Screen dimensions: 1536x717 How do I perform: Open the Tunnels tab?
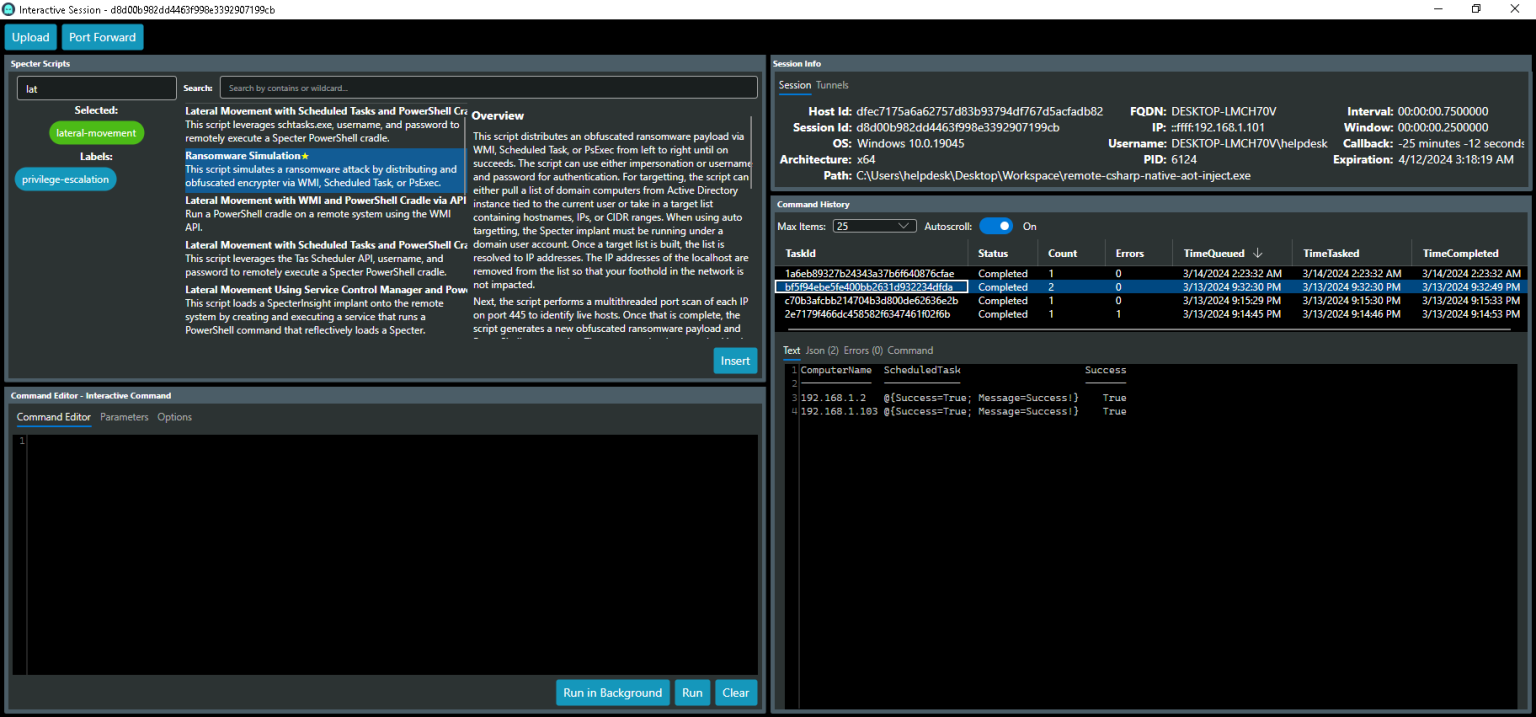coord(832,85)
